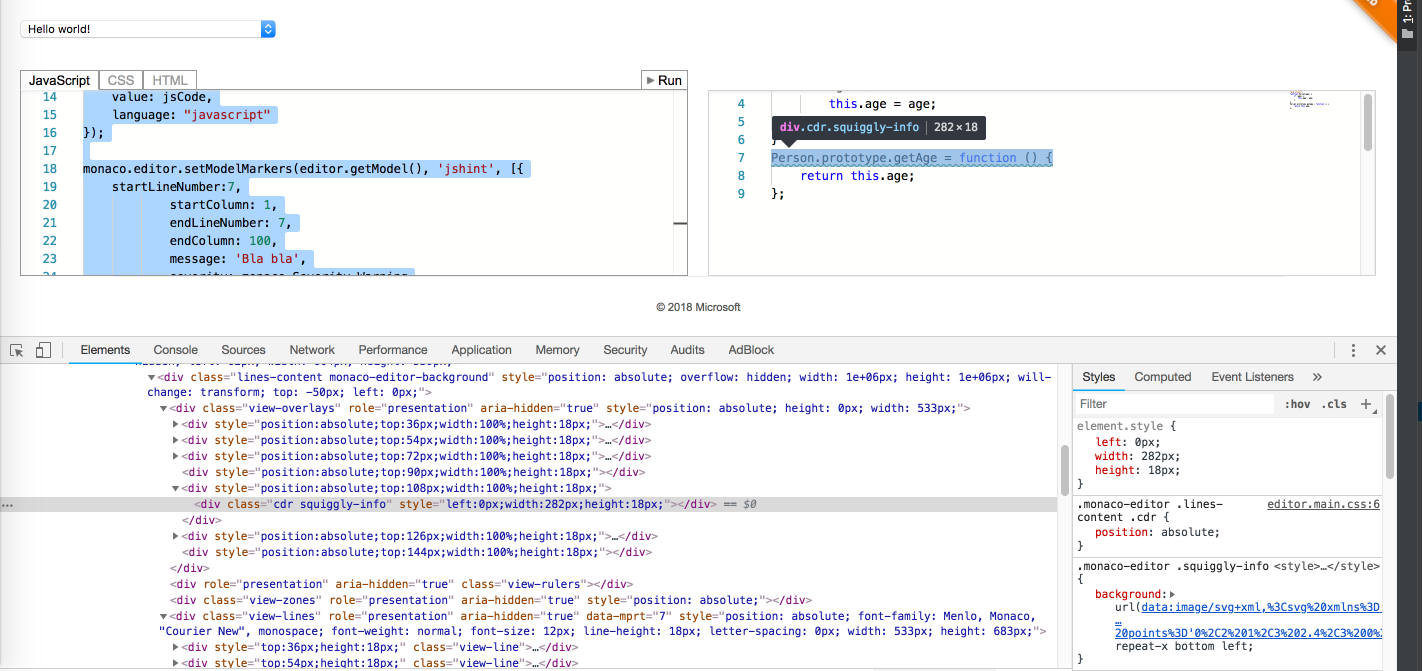Screen dimensions: 1422x671
Task: Open the DevTools customize menu (three dots)
Action: (x=1353, y=349)
